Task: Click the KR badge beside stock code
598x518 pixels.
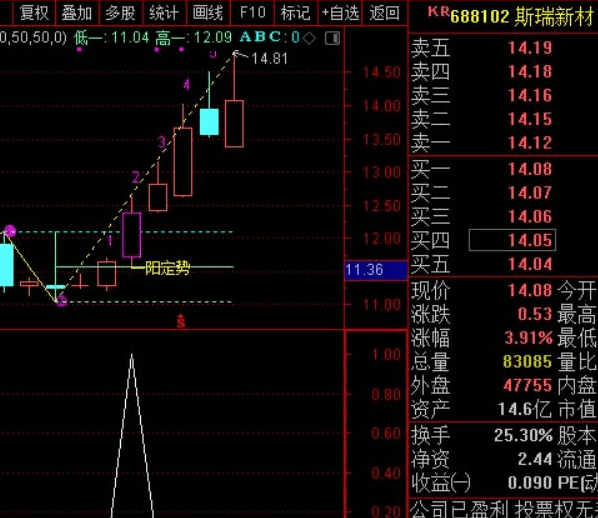Action: (x=439, y=11)
